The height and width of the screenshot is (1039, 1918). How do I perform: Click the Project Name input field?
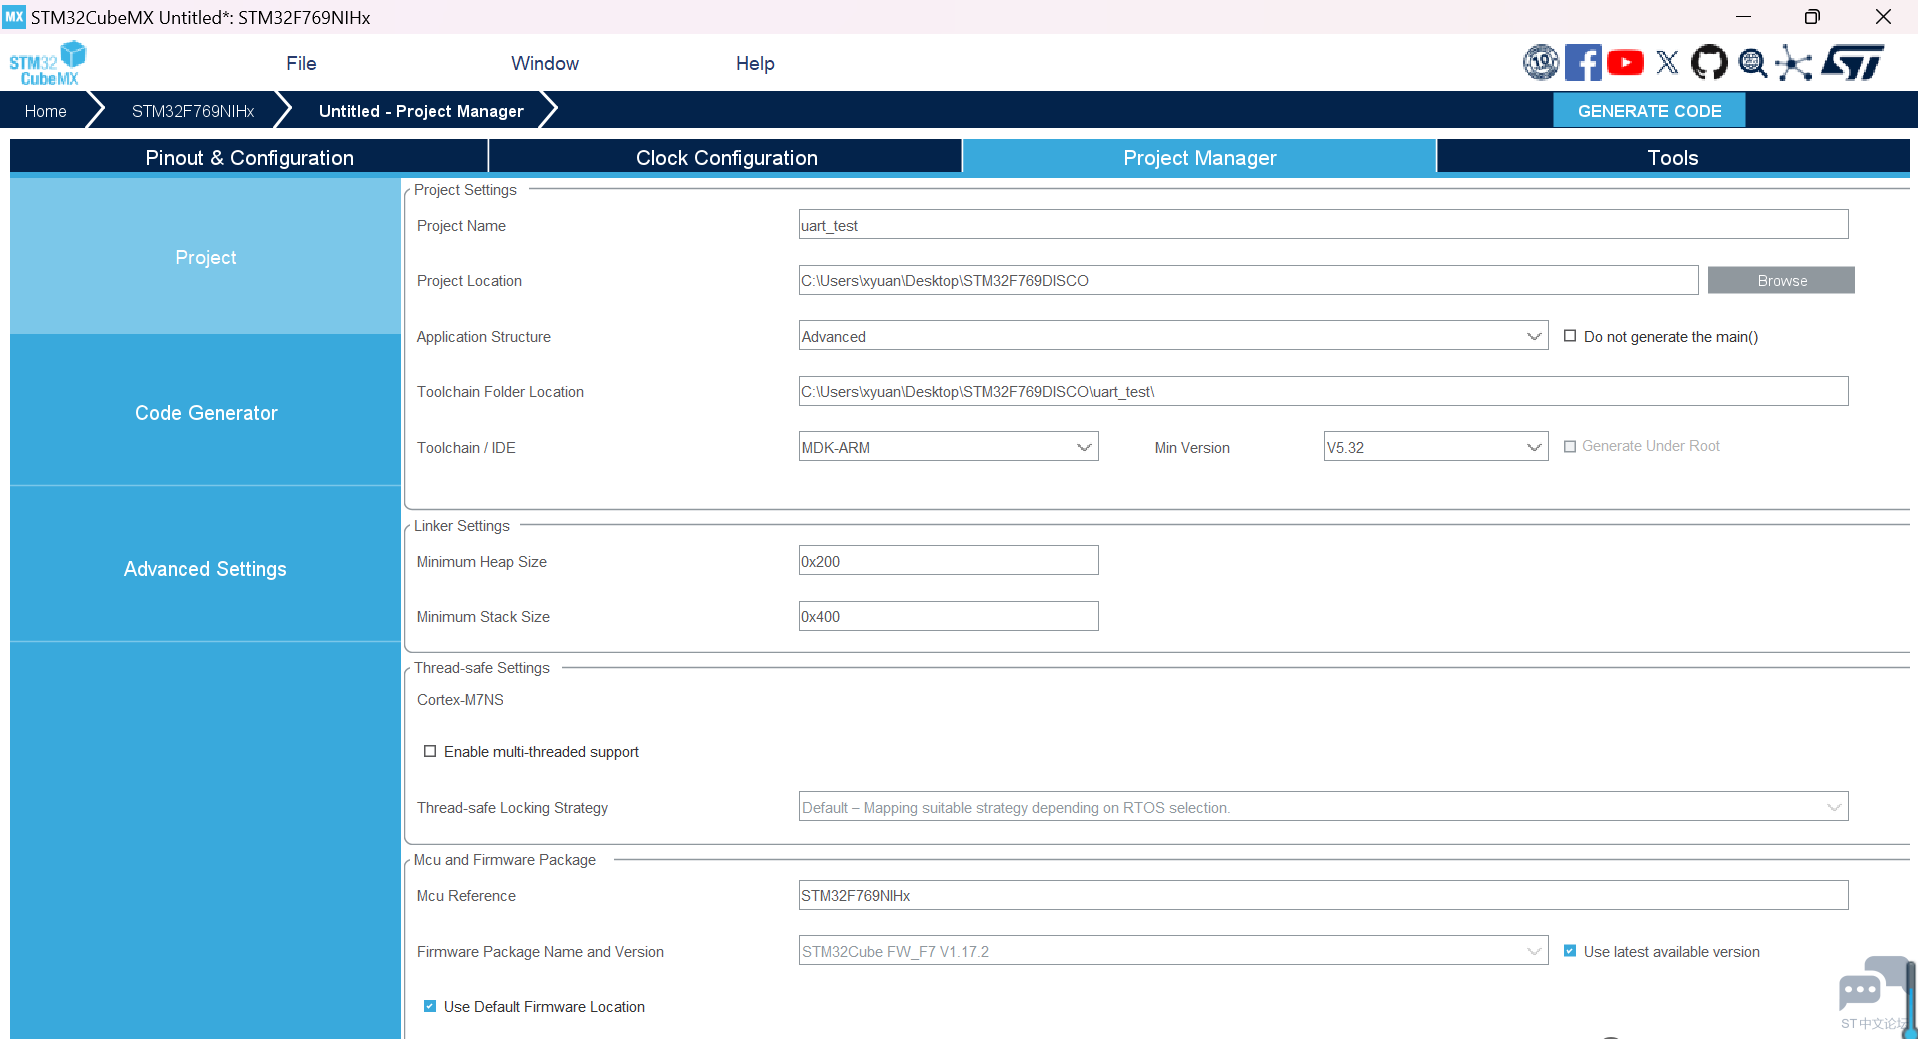click(1323, 225)
